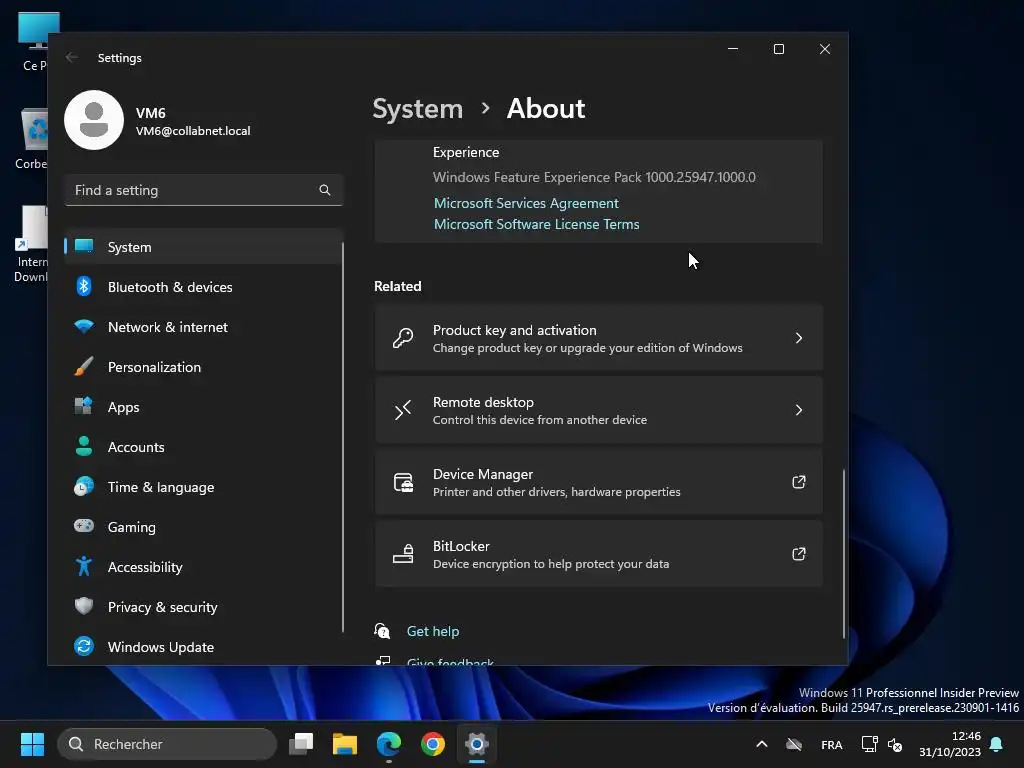1024x768 pixels.
Task: Click the key icon beside Product key
Action: (x=403, y=338)
